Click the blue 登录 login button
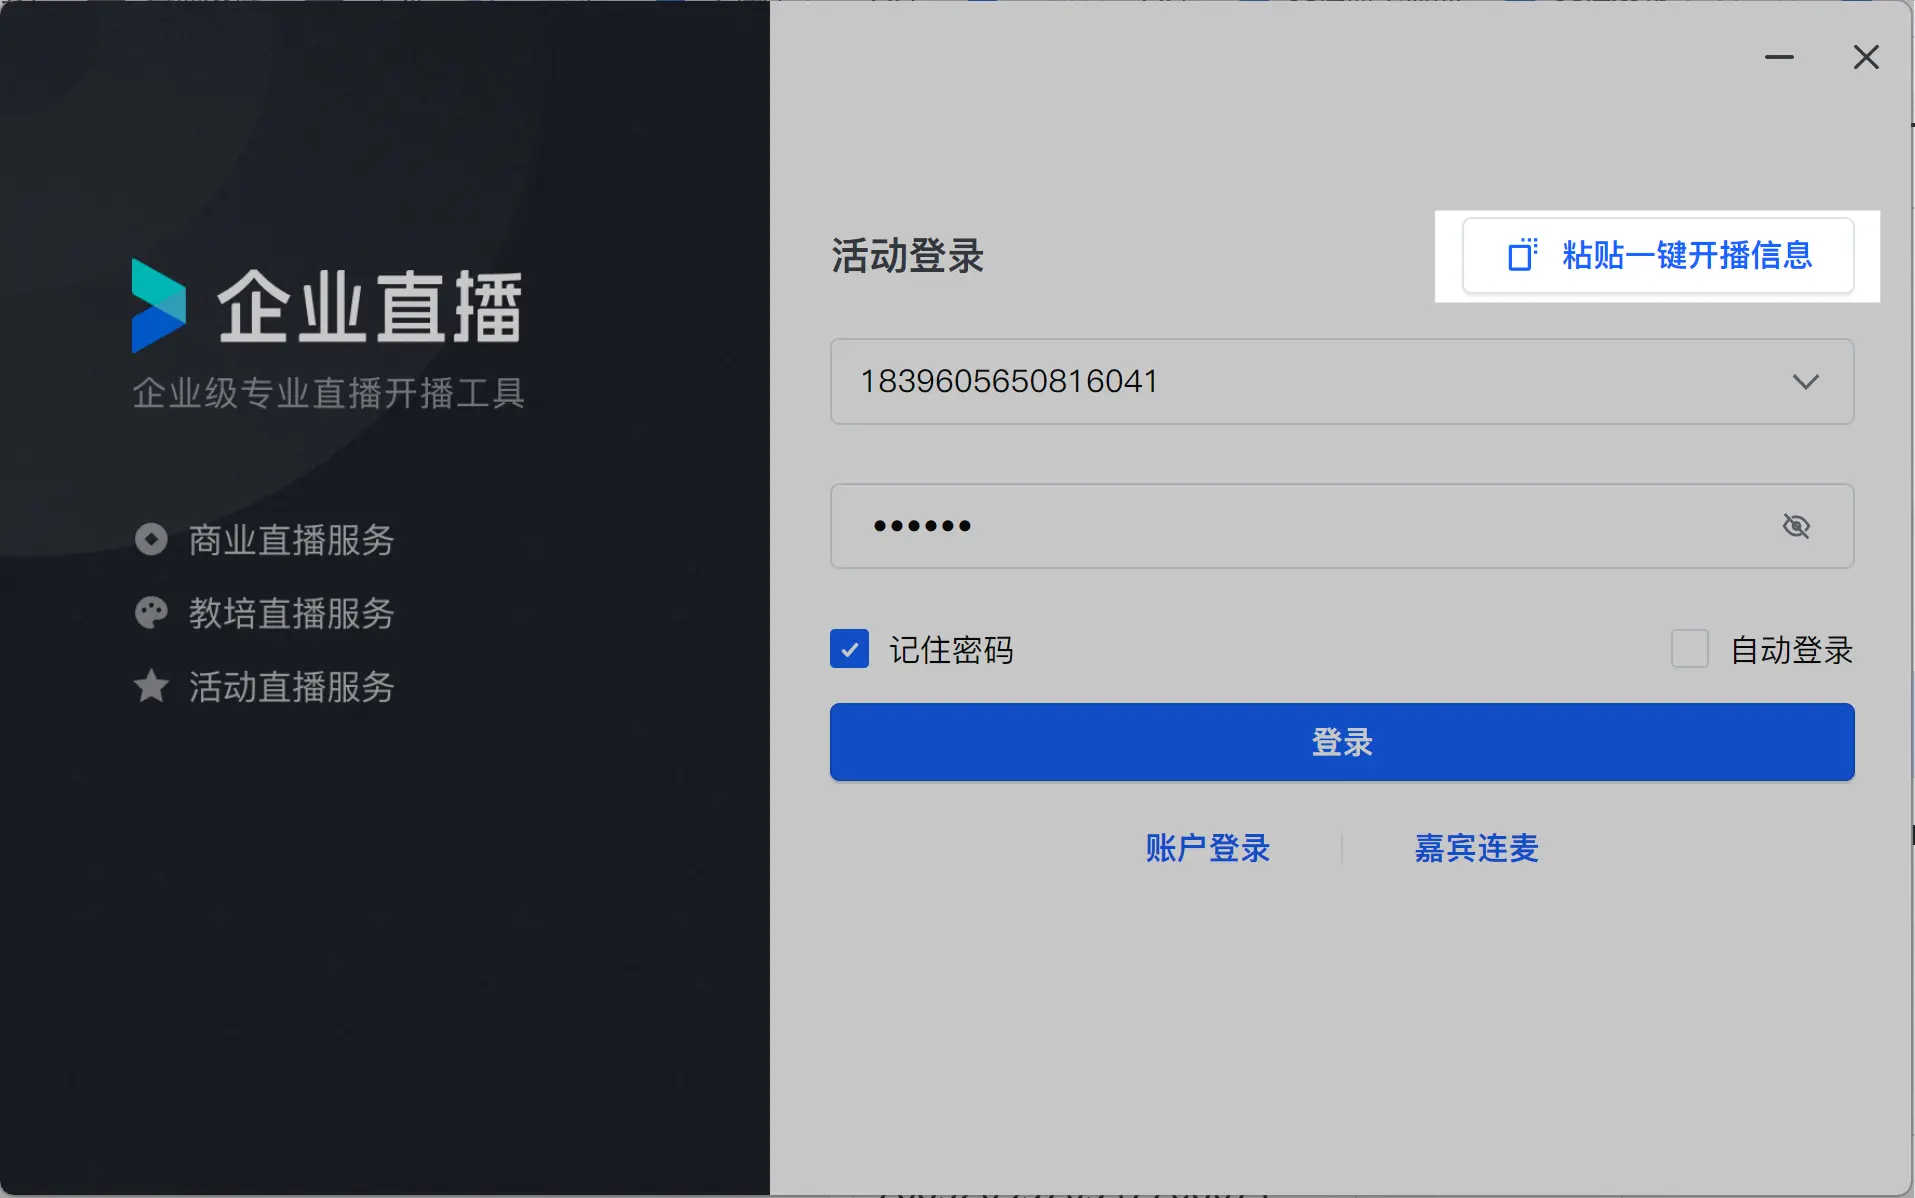Screen dimensions: 1915x1198 [x=1342, y=742]
